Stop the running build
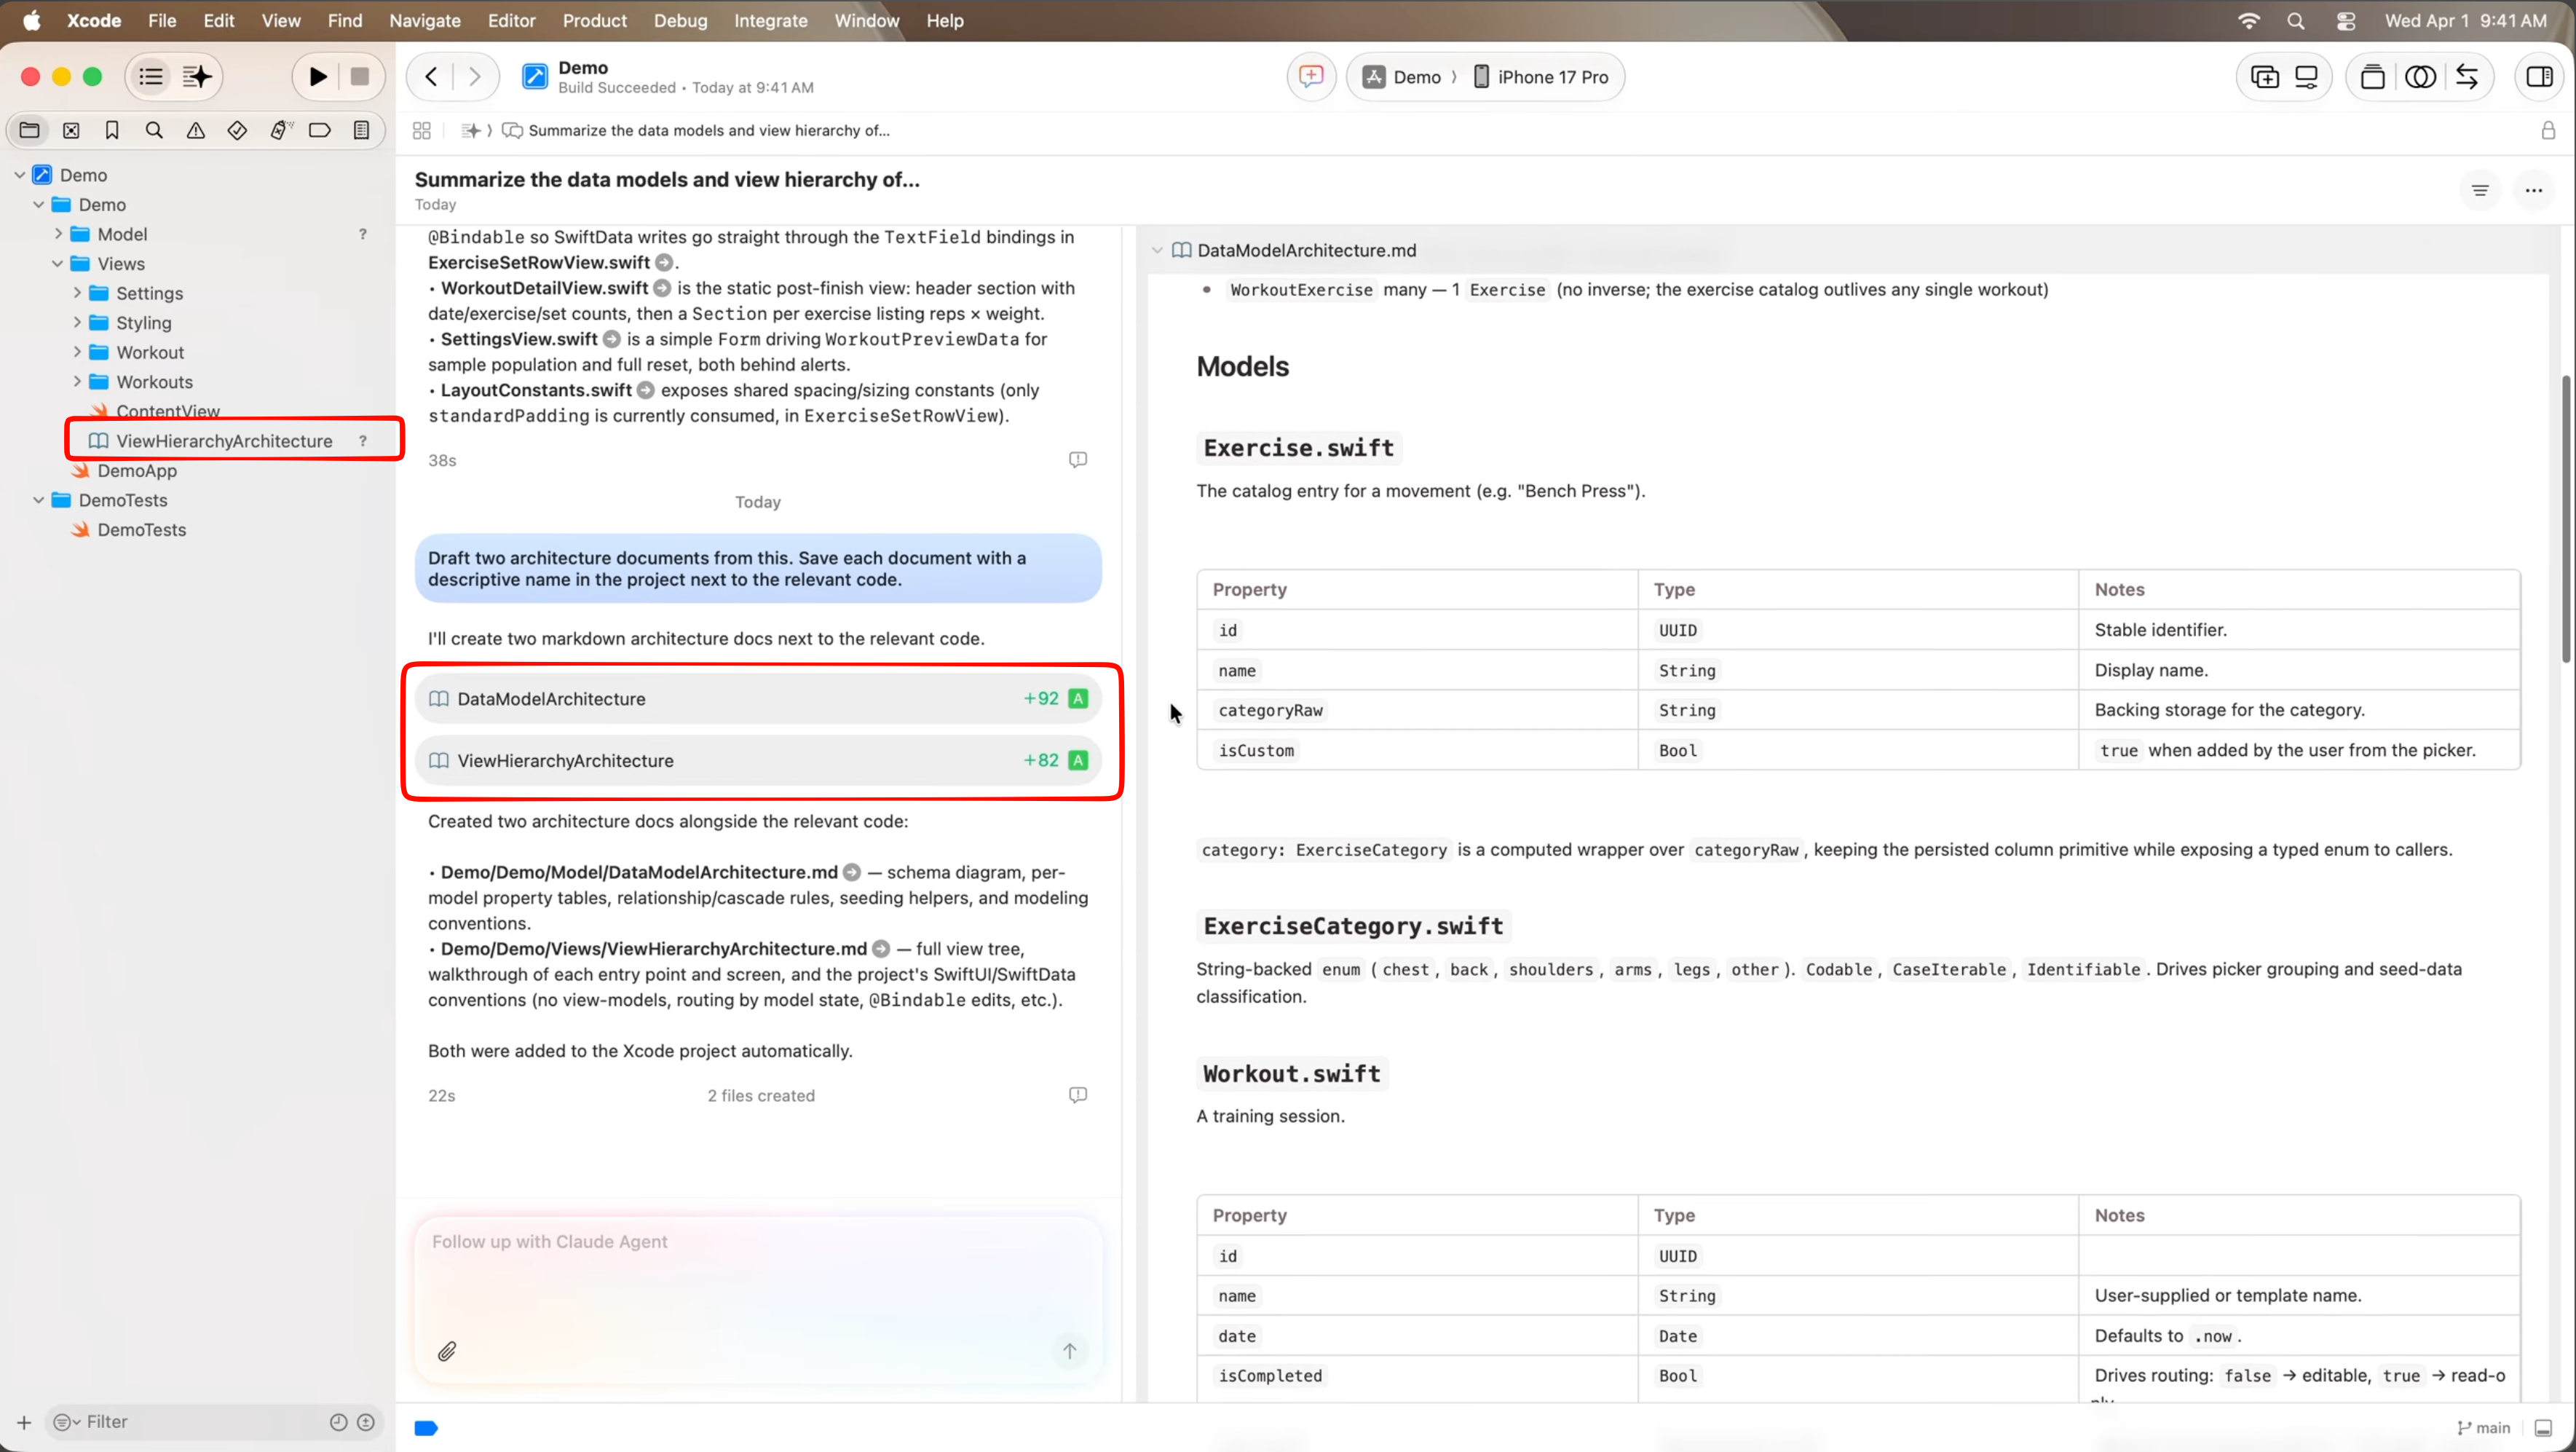The image size is (2576, 1452). tap(360, 77)
